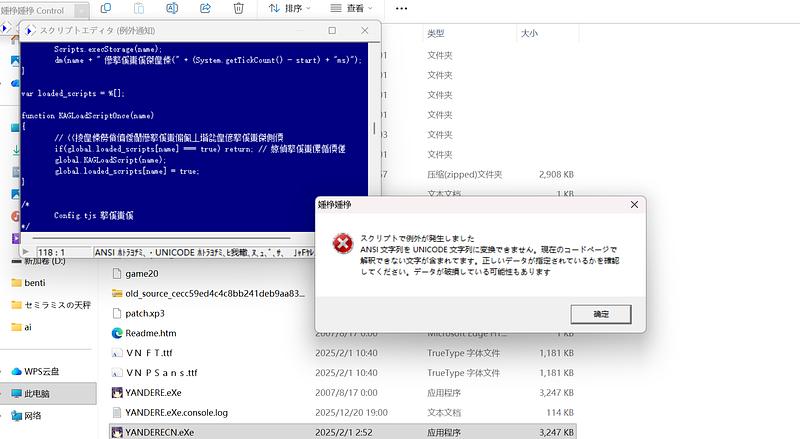Expand the WPS云盘 tree node
Viewport: 800px width, 439px height.
click(5, 371)
